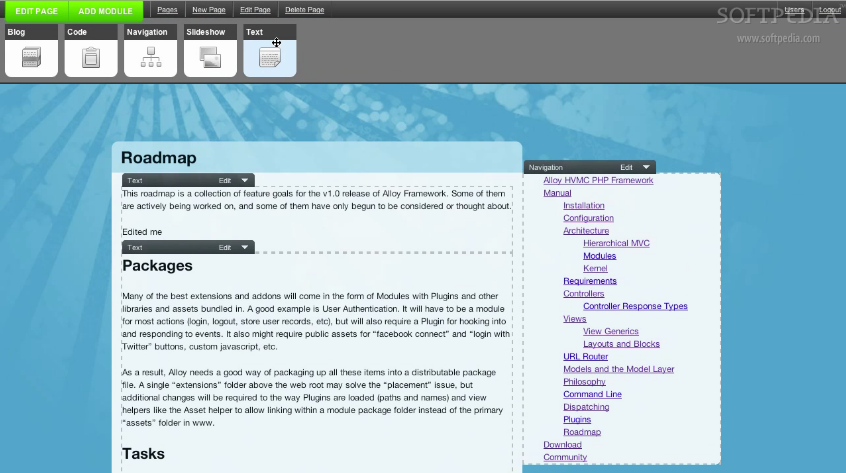
Task: Expand the Navigation module dropdown arrow
Action: tap(647, 167)
